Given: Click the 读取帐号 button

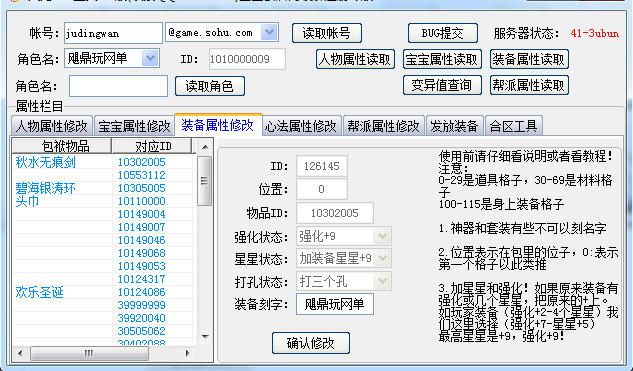Looking at the screenshot, I should [327, 33].
